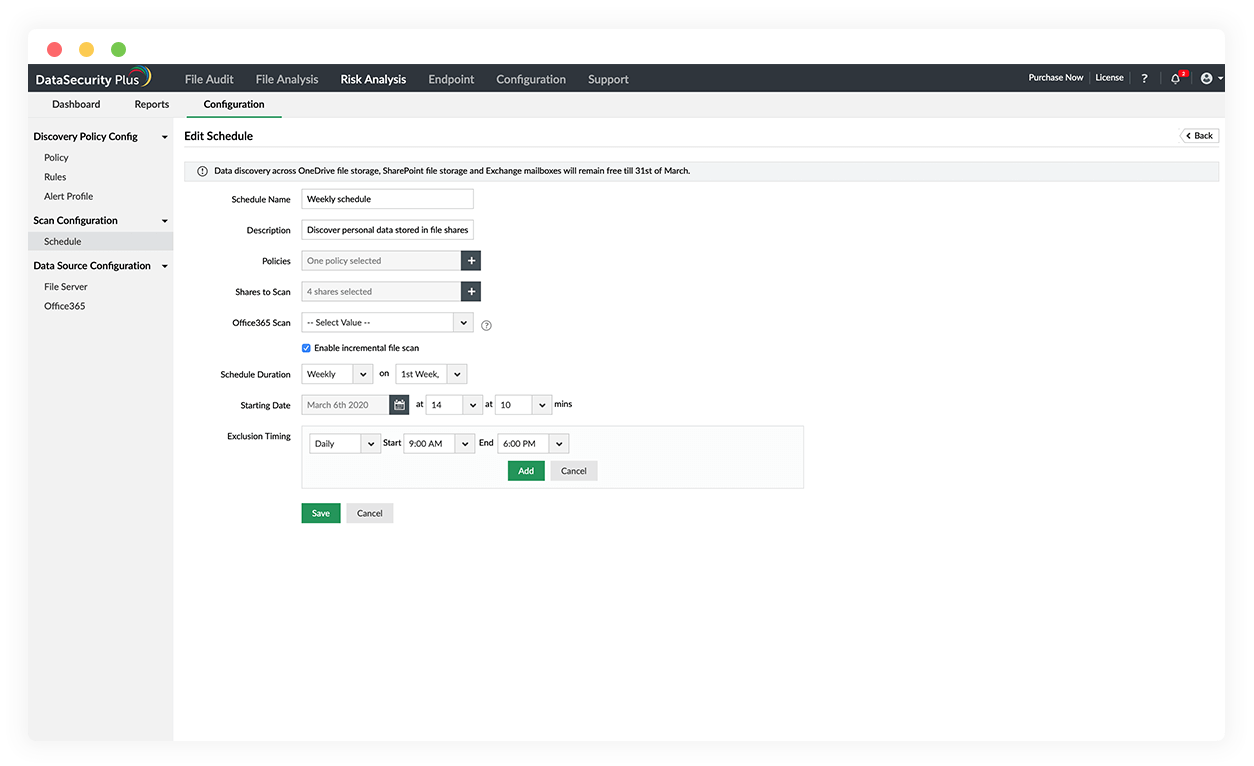Click the Office365 Scan help icon

coord(487,325)
